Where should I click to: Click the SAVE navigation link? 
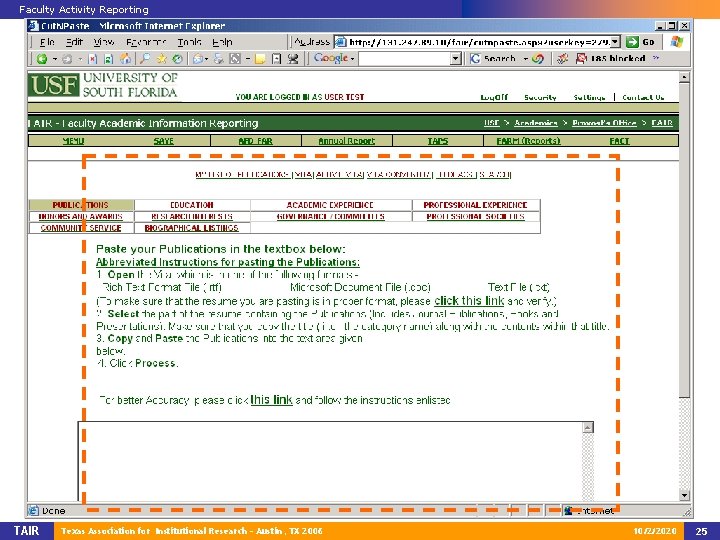tap(163, 141)
